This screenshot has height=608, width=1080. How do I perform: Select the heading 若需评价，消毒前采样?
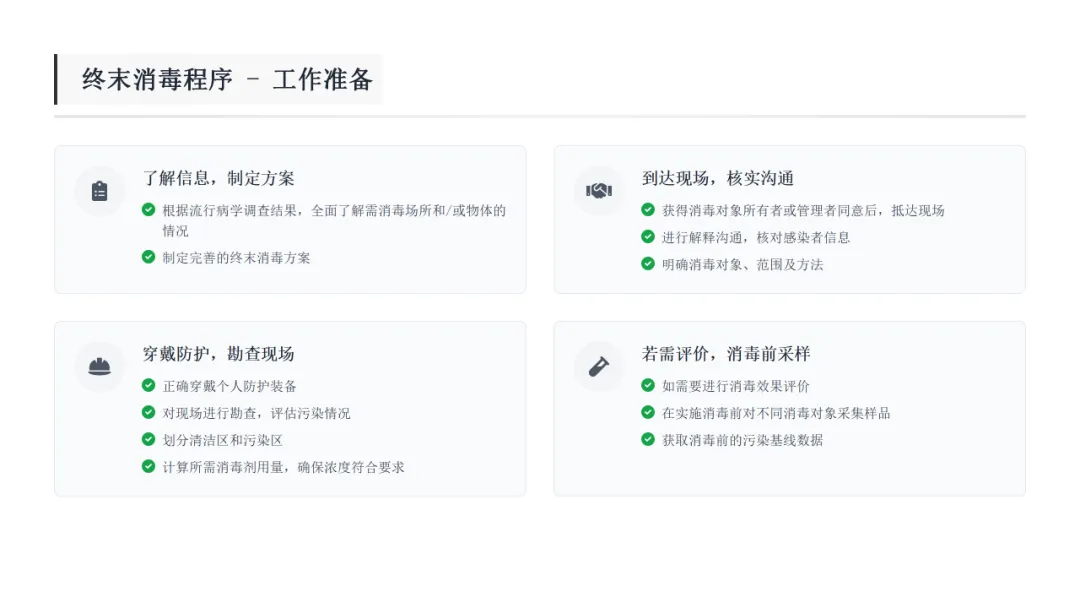[726, 354]
